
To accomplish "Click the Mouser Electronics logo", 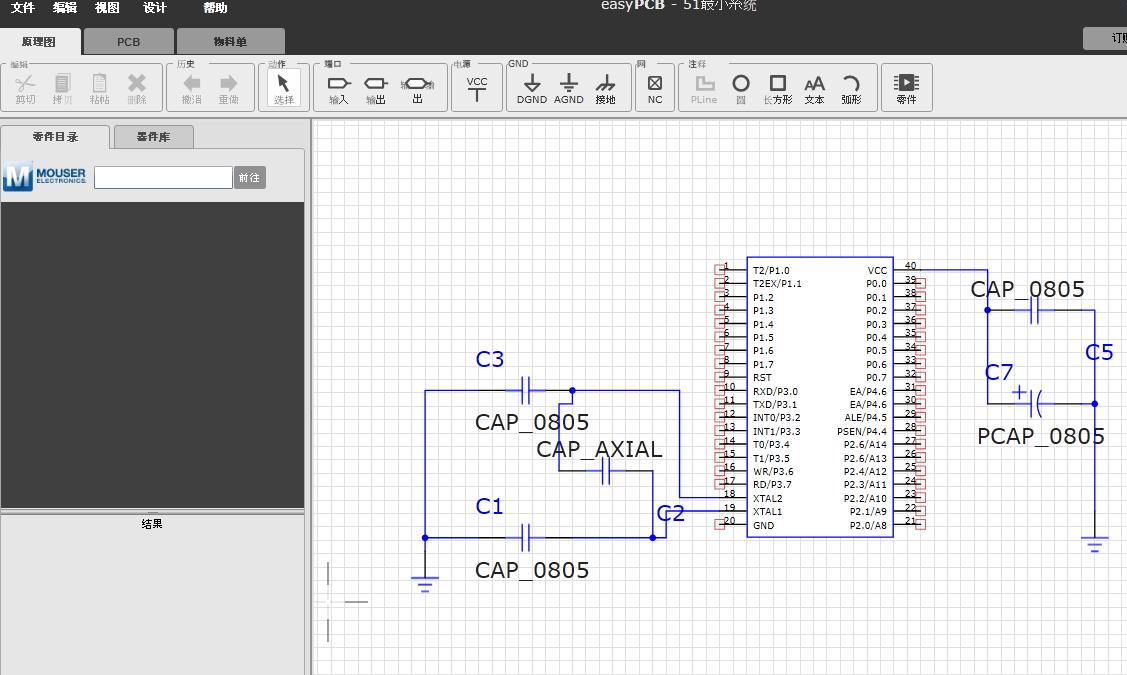I will [x=45, y=176].
